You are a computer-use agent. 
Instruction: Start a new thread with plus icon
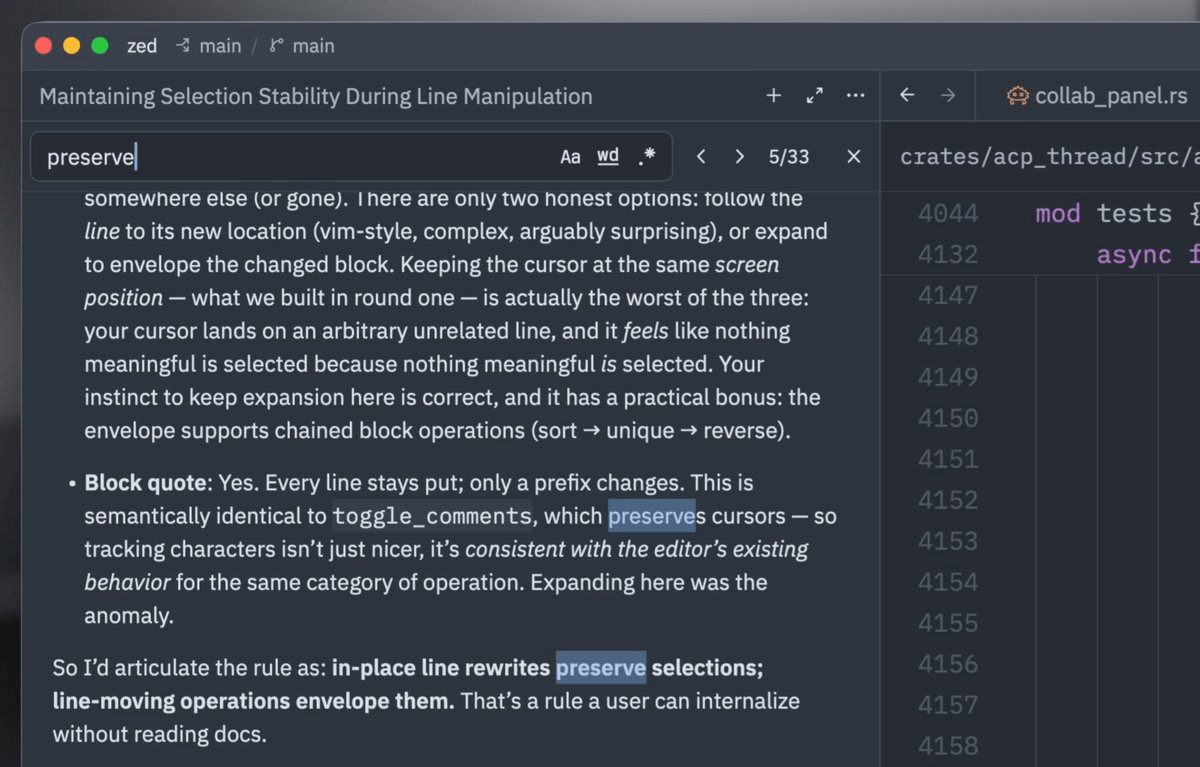773,96
